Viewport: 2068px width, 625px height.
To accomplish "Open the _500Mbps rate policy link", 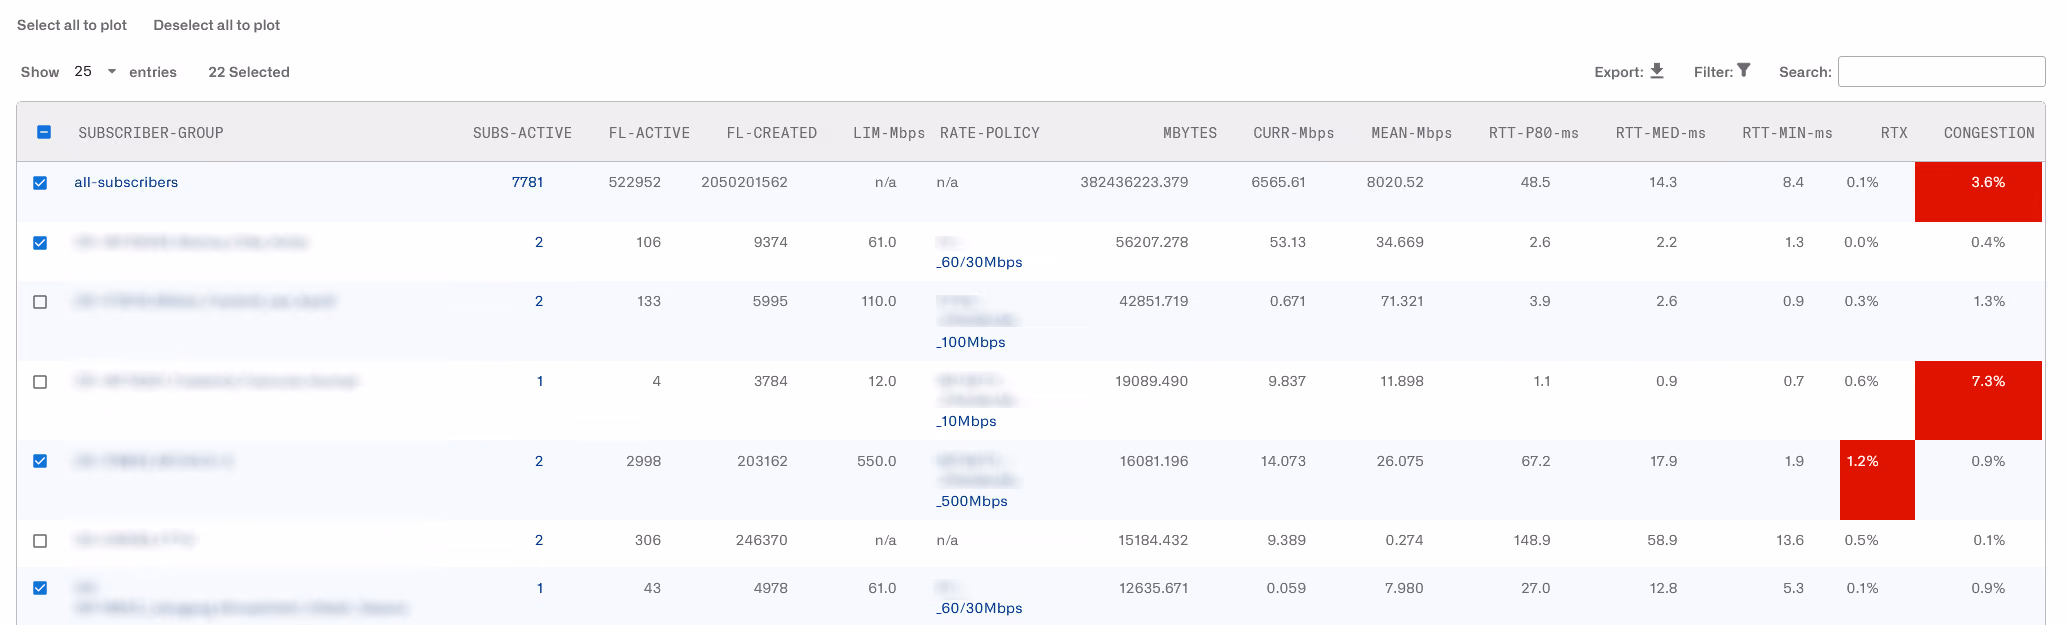I will [972, 501].
